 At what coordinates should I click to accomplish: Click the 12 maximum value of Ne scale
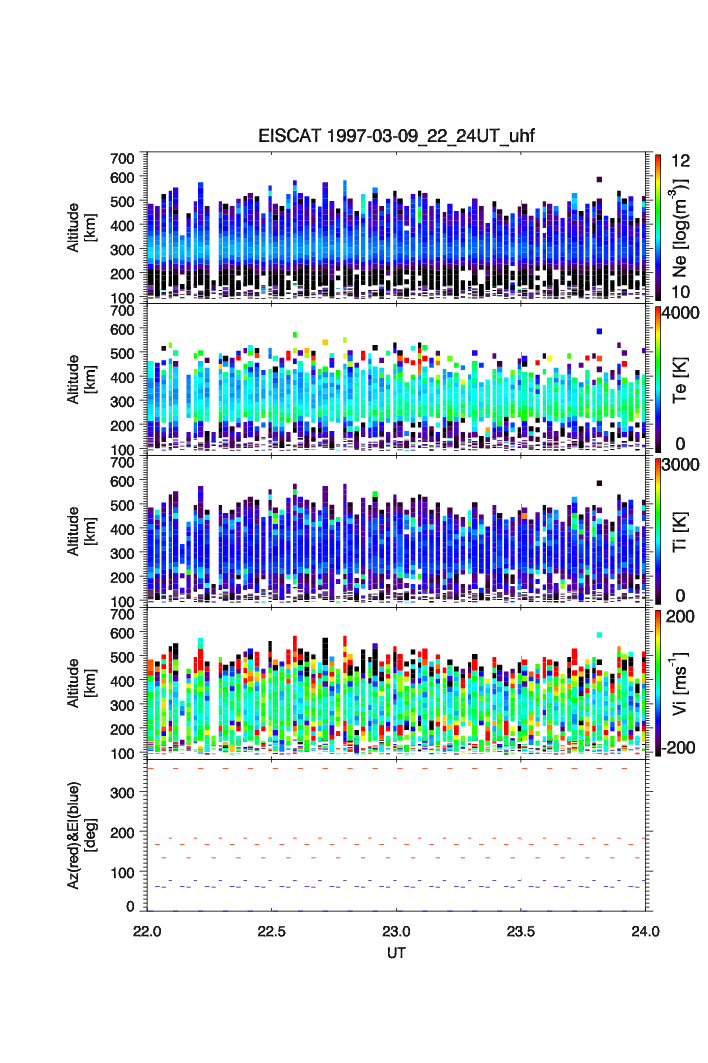(x=680, y=161)
